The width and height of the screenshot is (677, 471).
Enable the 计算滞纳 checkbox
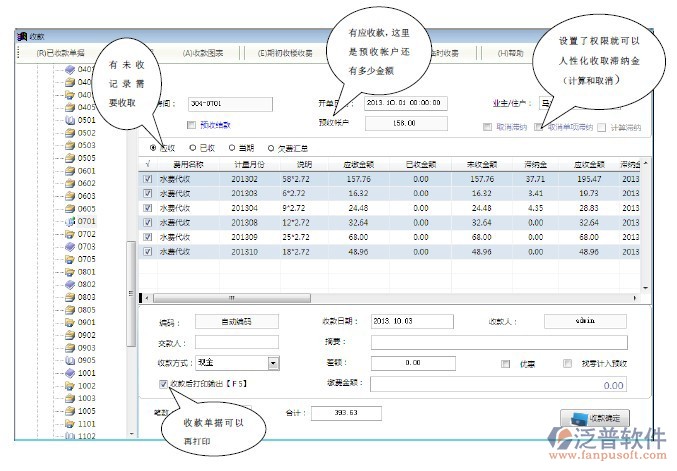602,127
